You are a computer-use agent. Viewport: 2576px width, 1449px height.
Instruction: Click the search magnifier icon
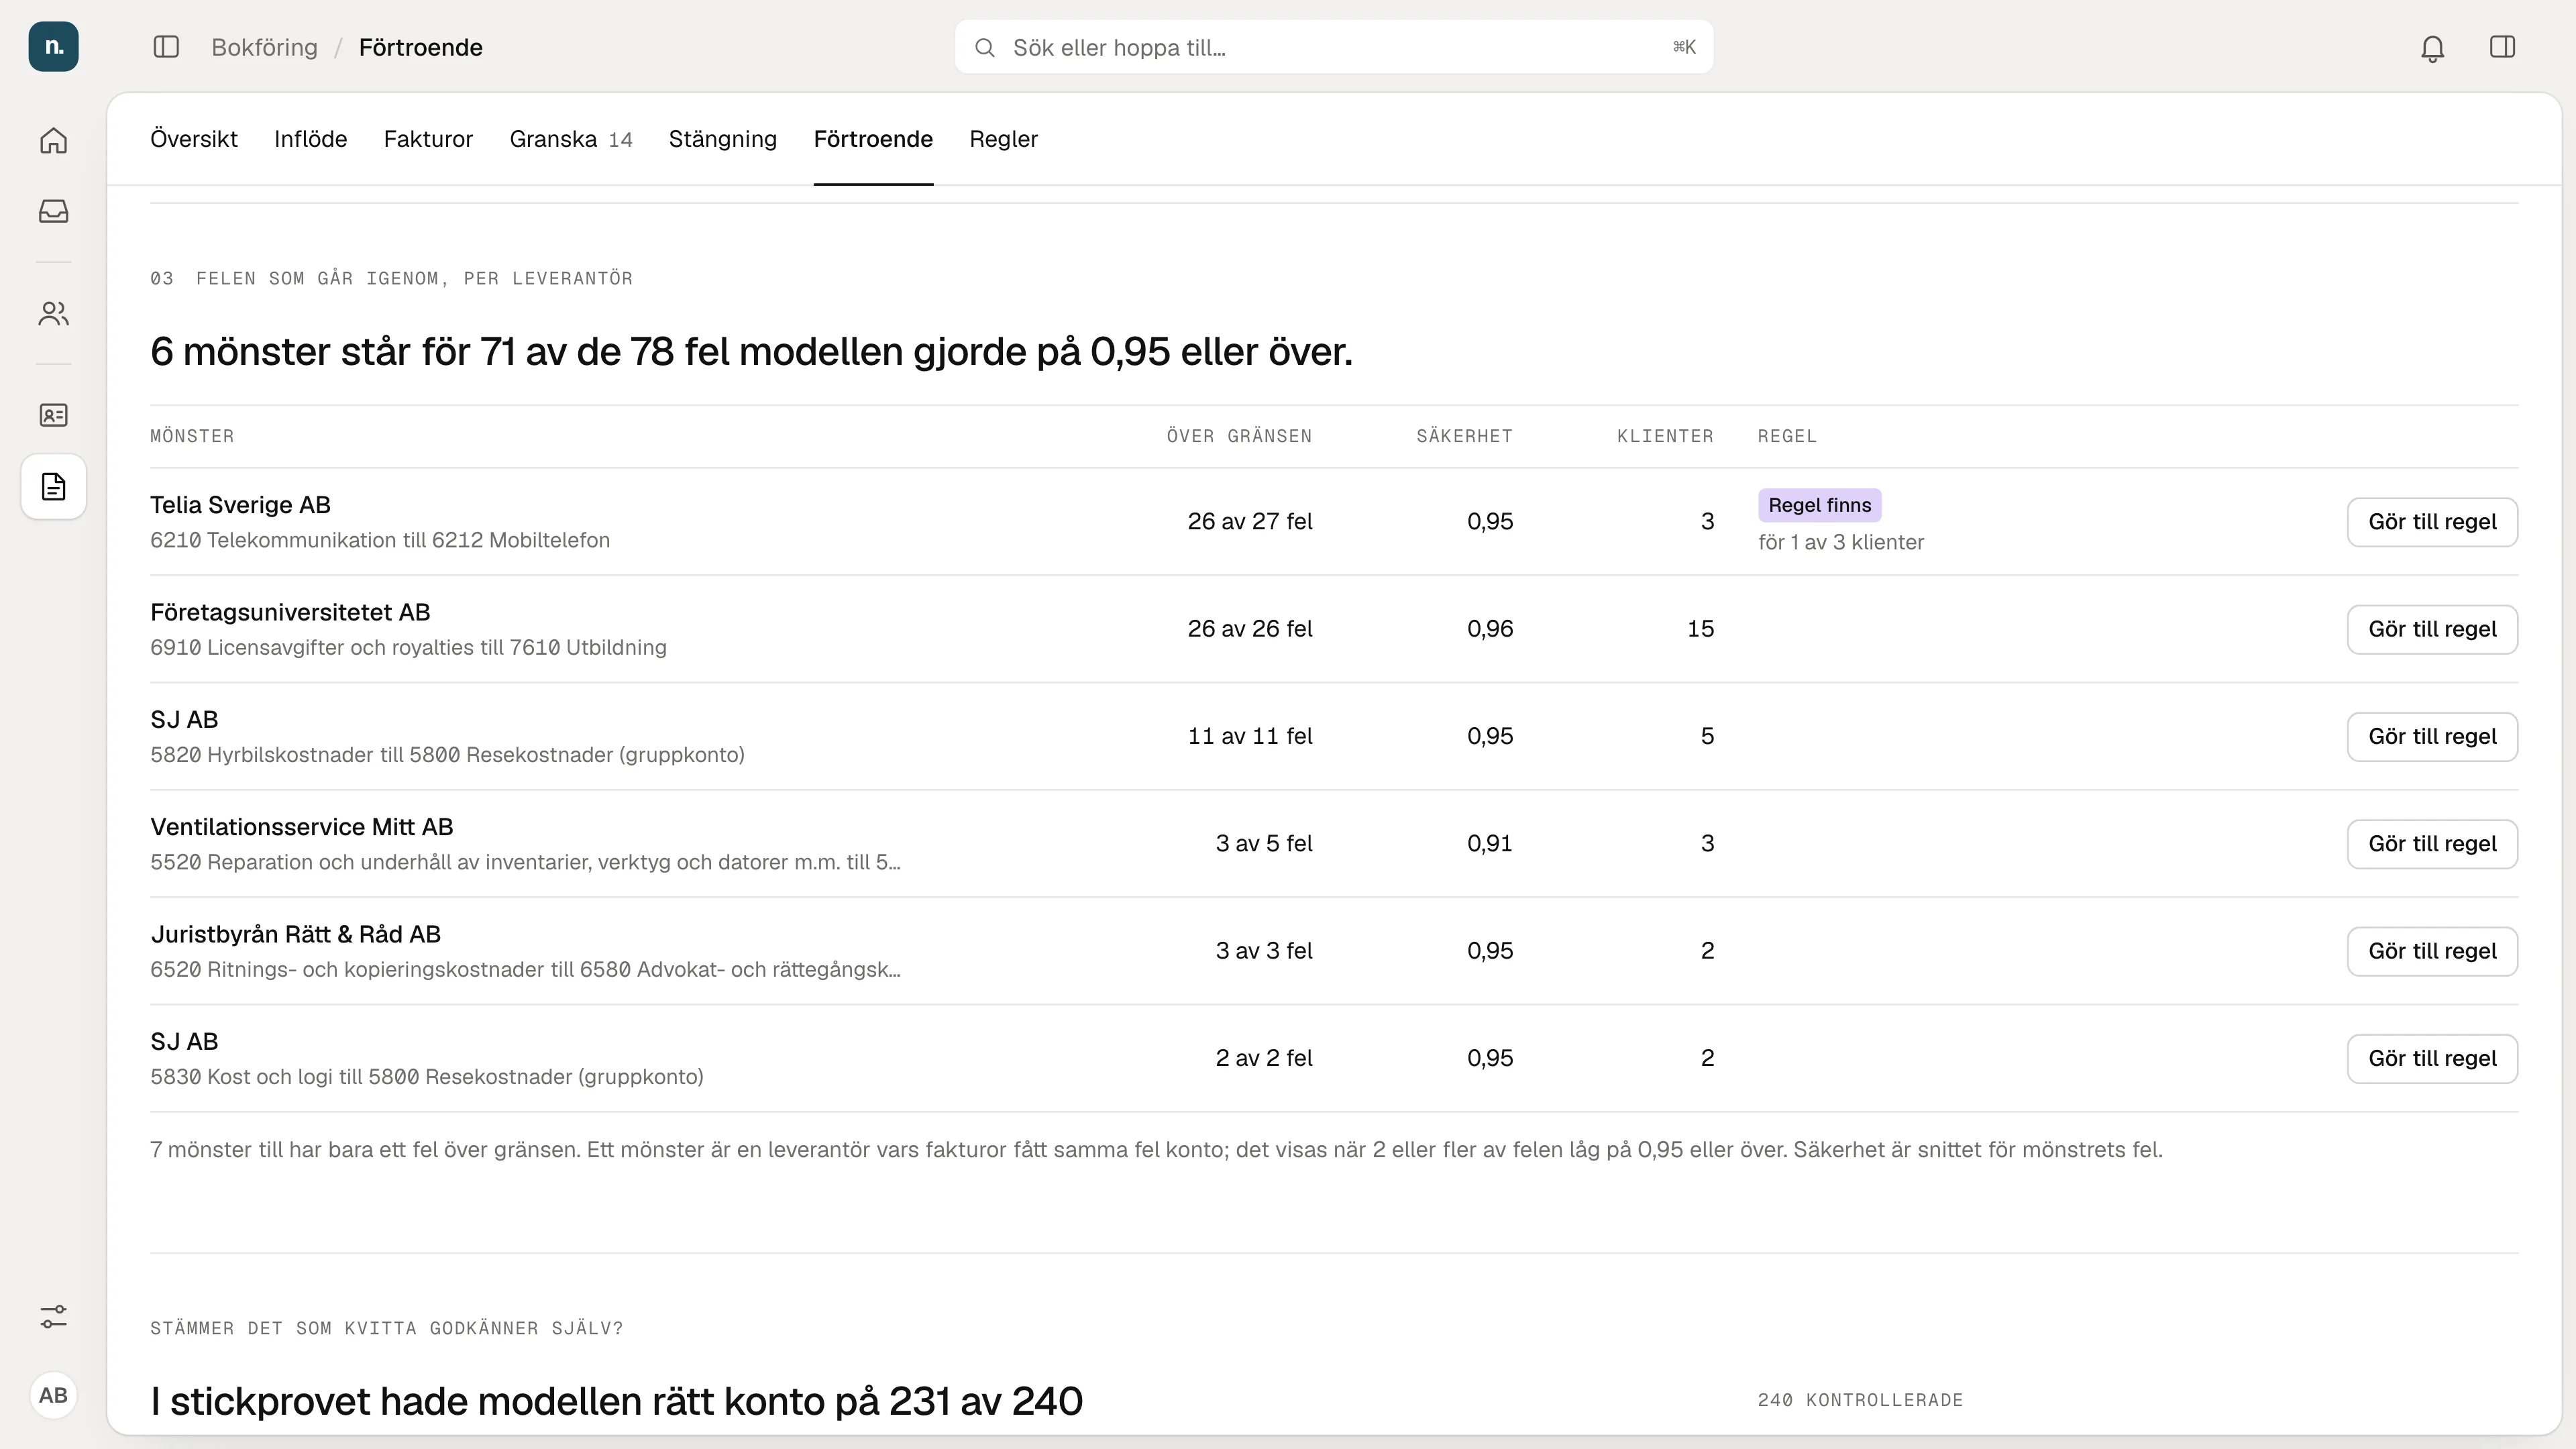[x=985, y=48]
